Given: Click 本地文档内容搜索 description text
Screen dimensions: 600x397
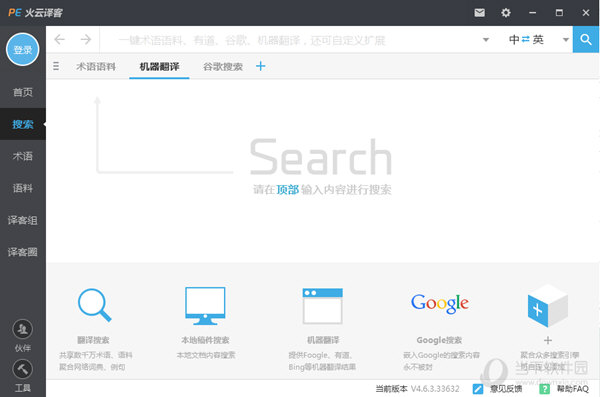Looking at the screenshot, I should click(x=206, y=355).
